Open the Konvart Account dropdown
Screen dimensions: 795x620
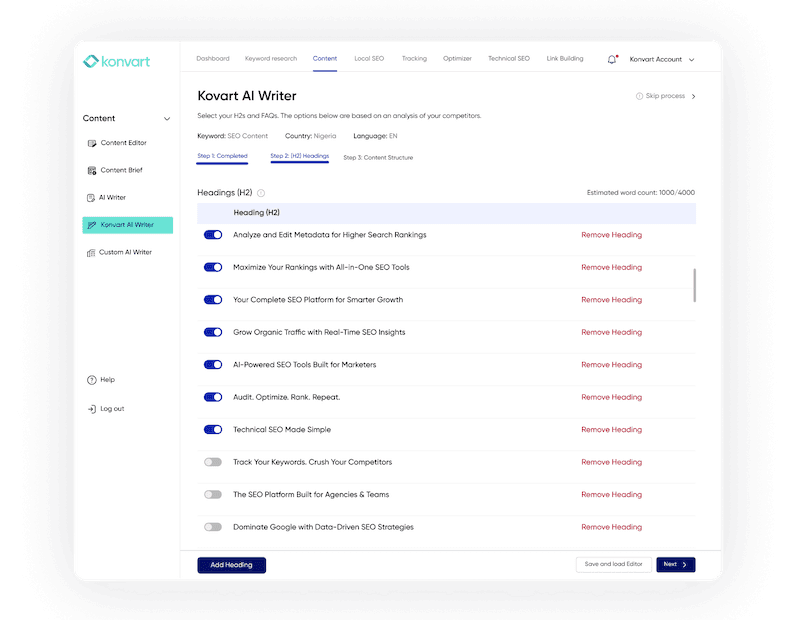click(x=662, y=59)
